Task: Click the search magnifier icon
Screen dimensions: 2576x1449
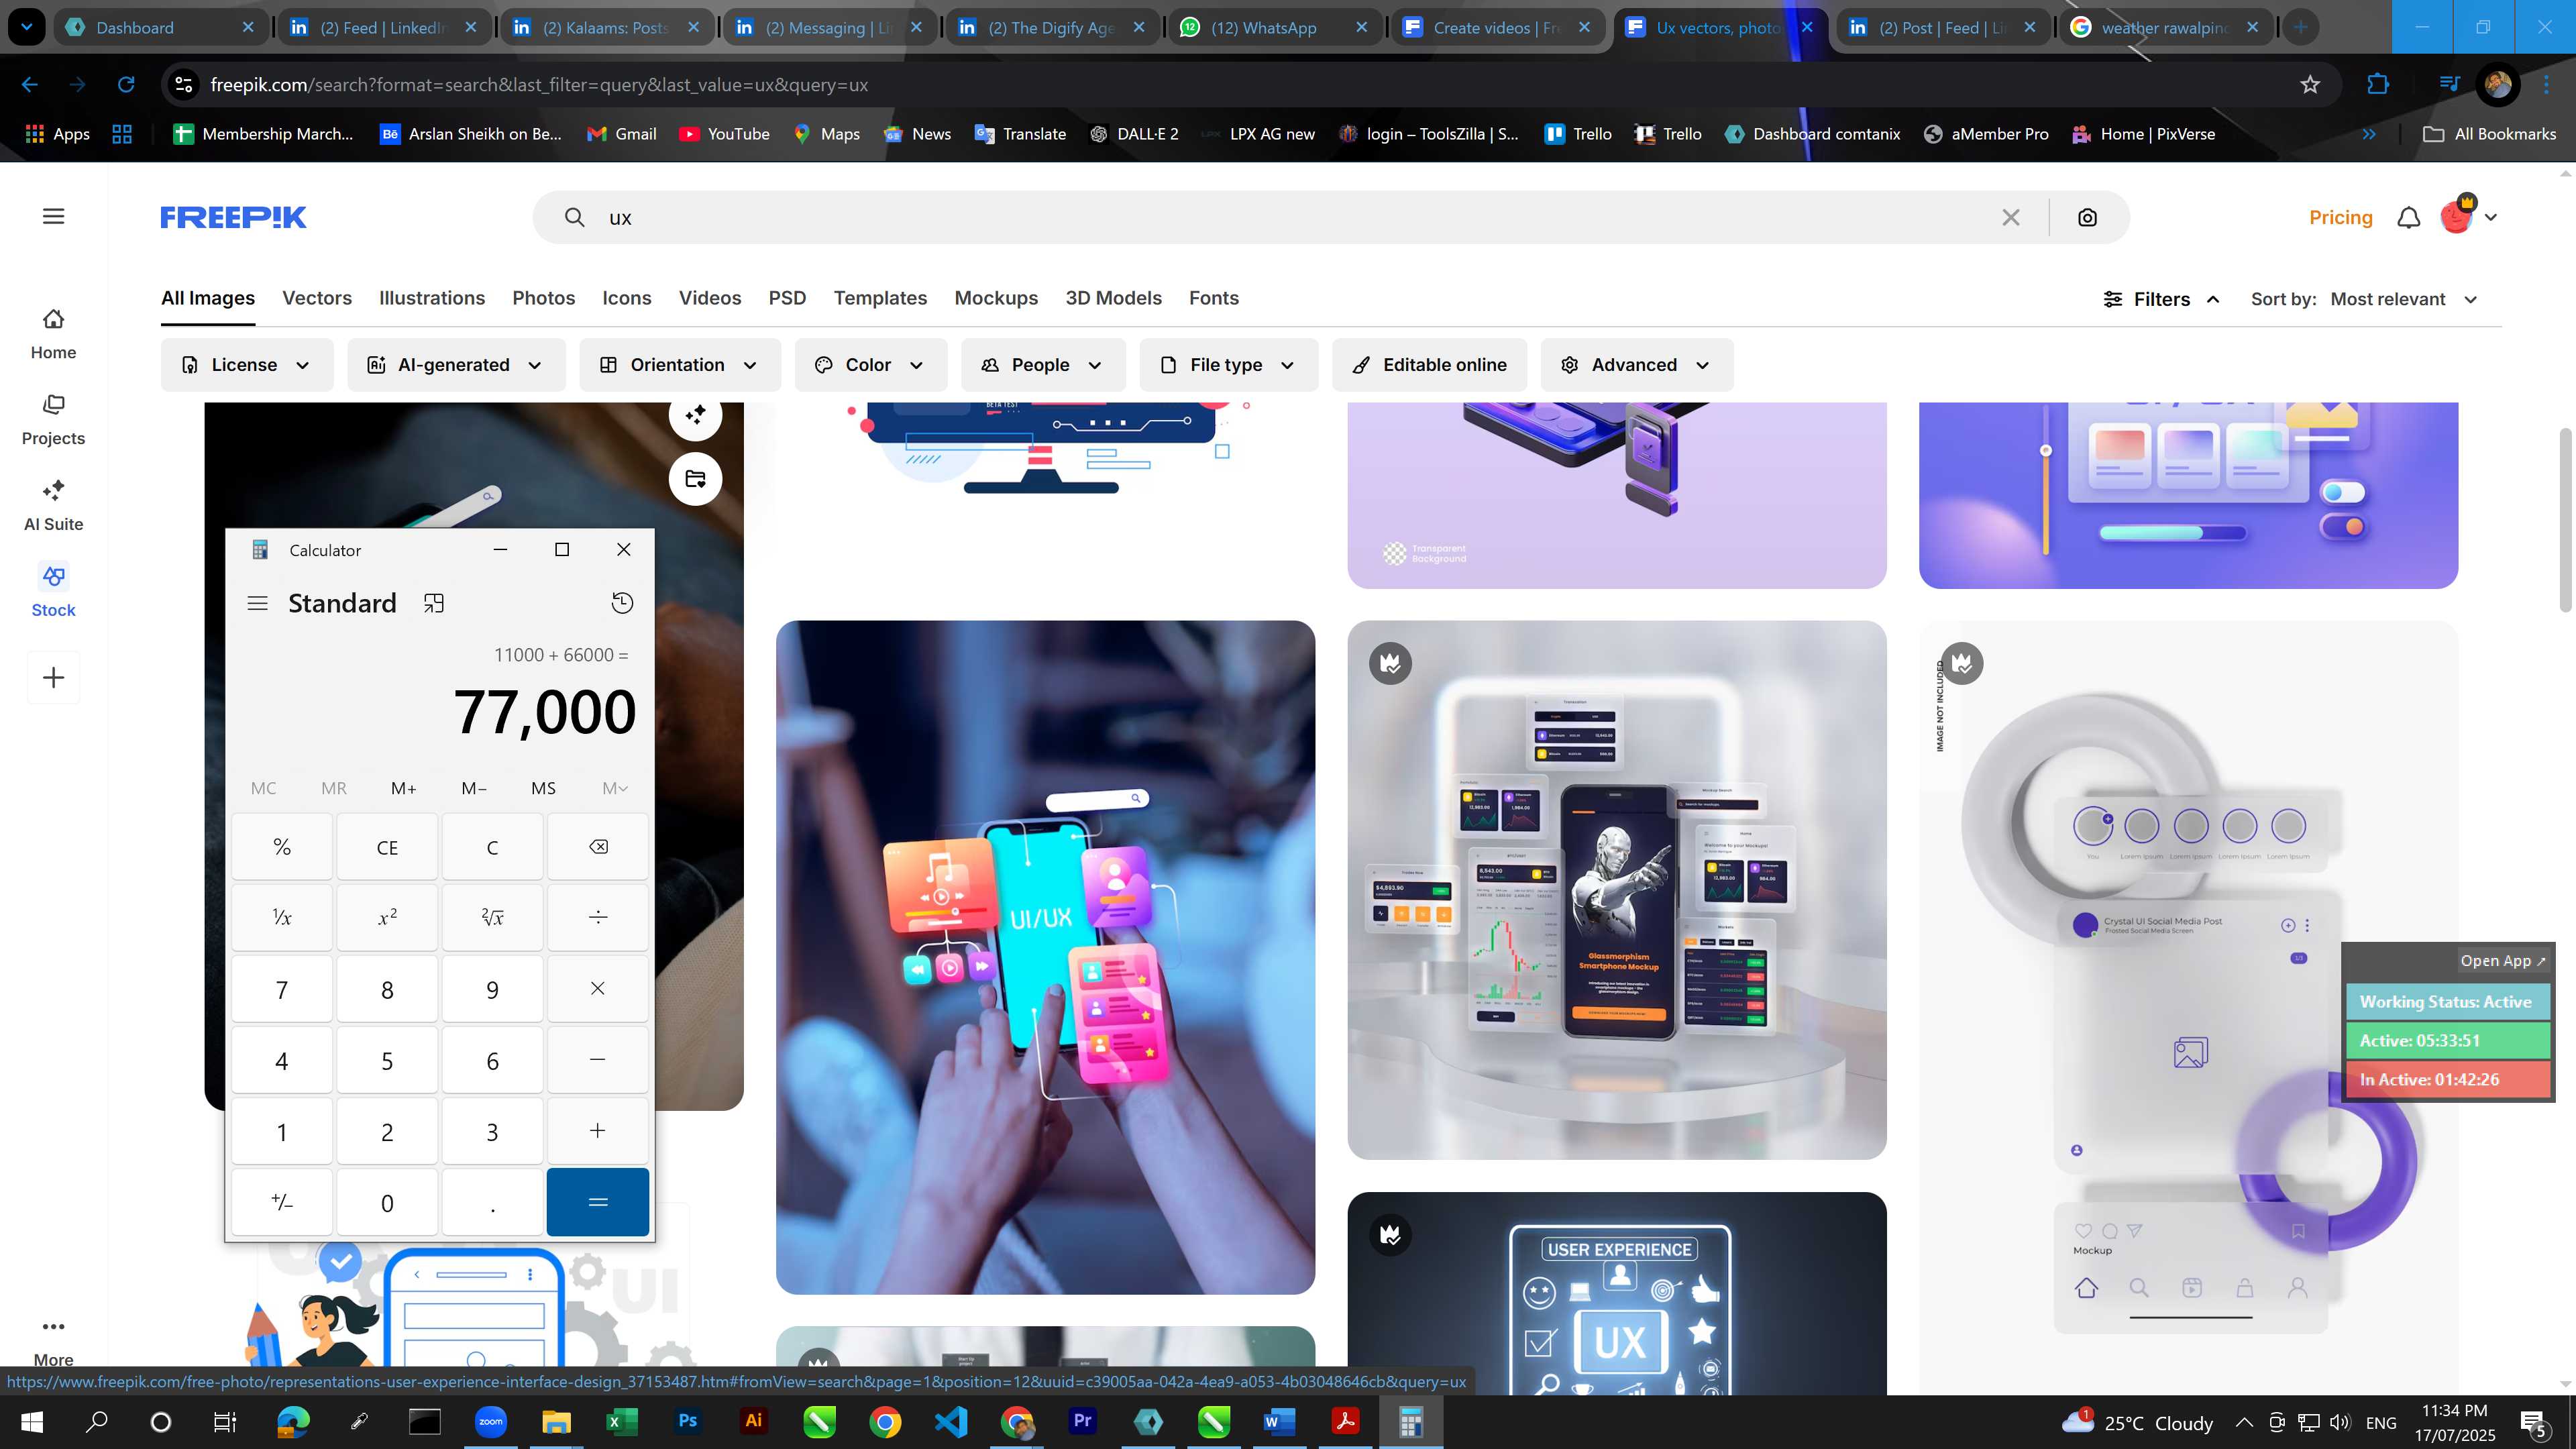Action: pos(574,217)
